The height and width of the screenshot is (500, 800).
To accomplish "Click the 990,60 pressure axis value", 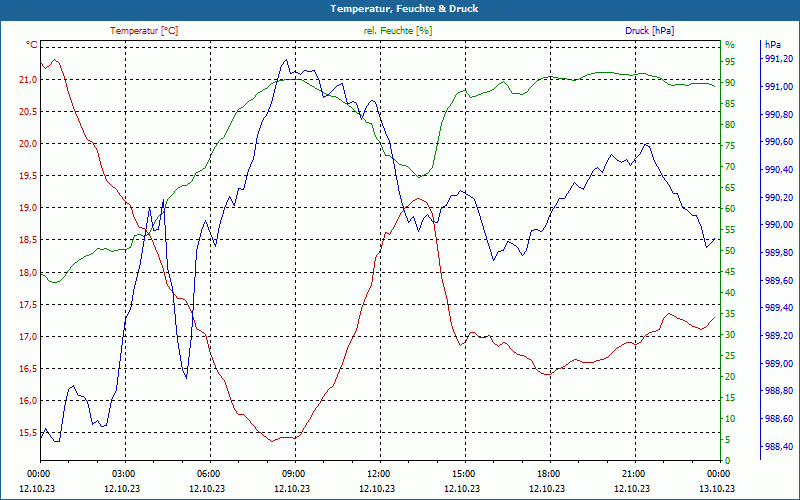I will point(779,142).
